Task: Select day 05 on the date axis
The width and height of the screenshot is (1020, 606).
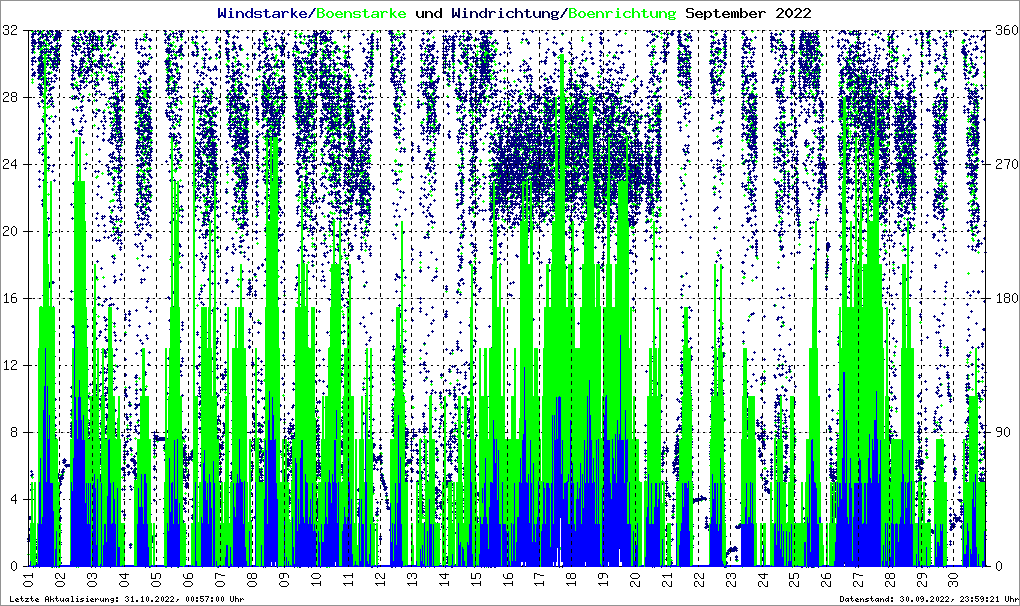Action: (156, 579)
